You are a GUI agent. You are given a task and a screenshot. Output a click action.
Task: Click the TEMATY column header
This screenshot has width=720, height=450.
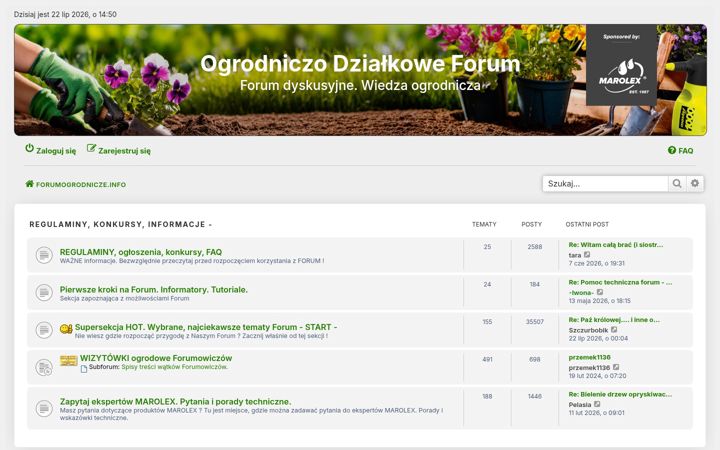point(484,225)
